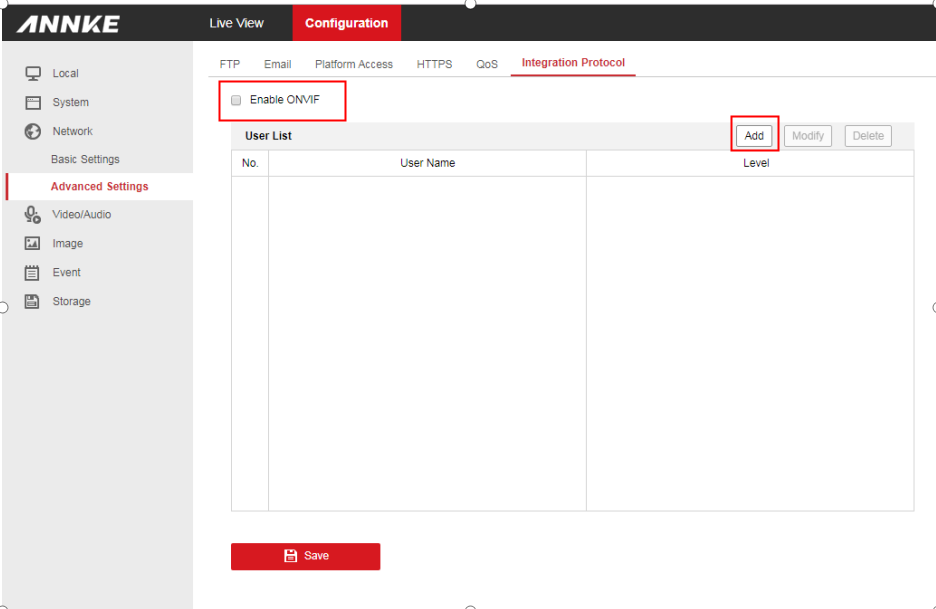Collapse the Network section in sidebar
Screen dimensions: 936x609
(72, 131)
